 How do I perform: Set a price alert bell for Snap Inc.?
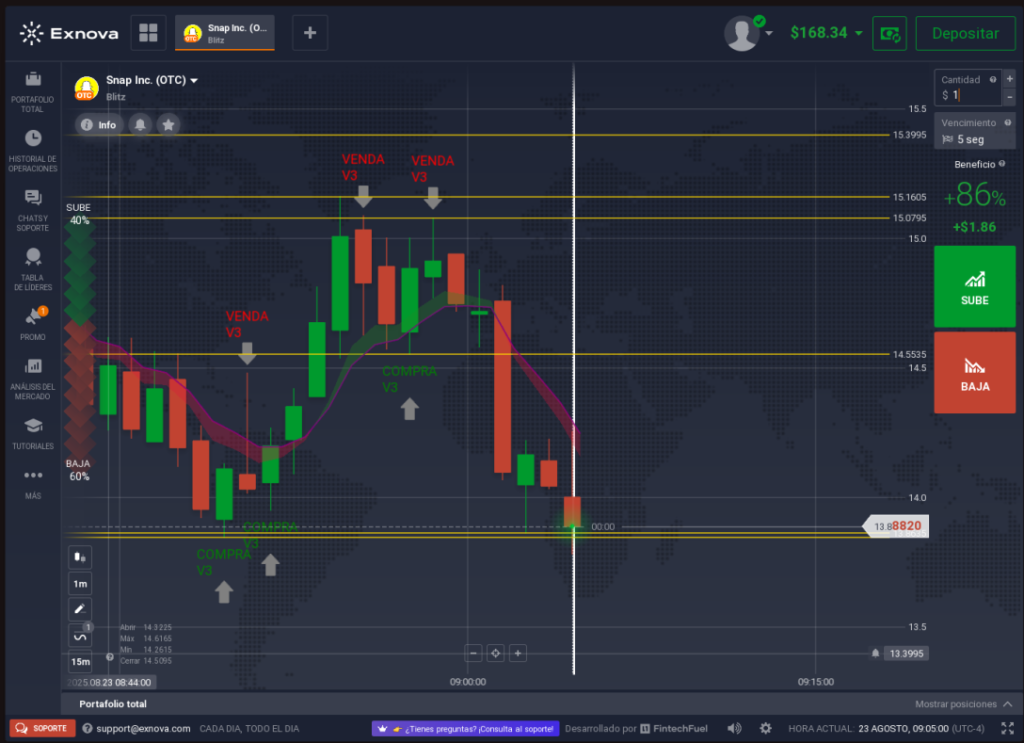(x=140, y=125)
